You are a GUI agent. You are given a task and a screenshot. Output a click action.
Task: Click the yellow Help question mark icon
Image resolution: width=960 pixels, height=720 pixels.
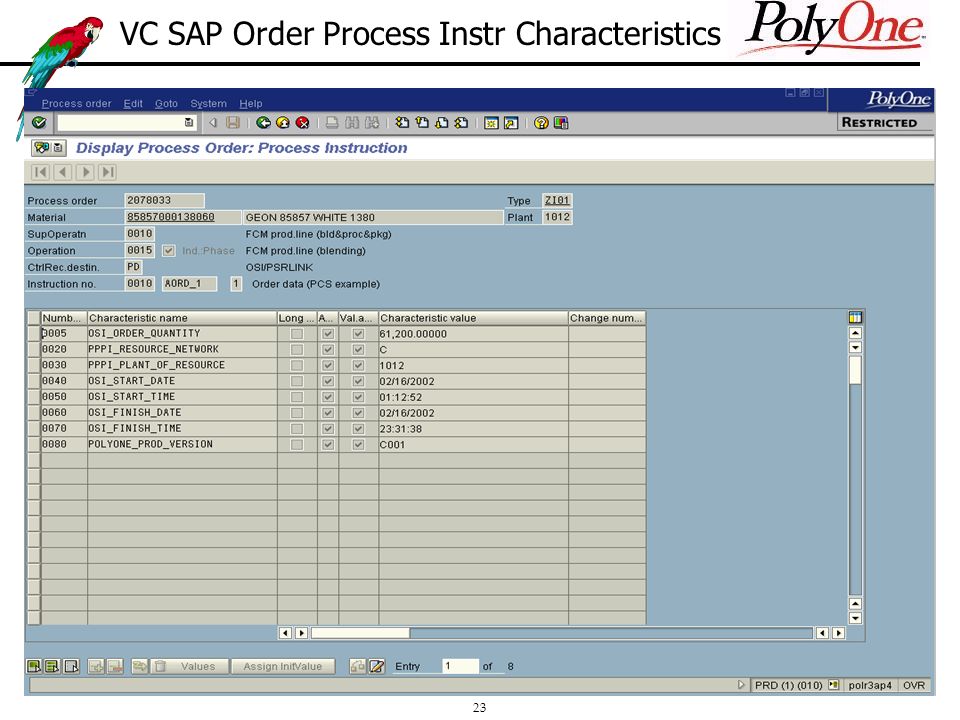click(541, 123)
